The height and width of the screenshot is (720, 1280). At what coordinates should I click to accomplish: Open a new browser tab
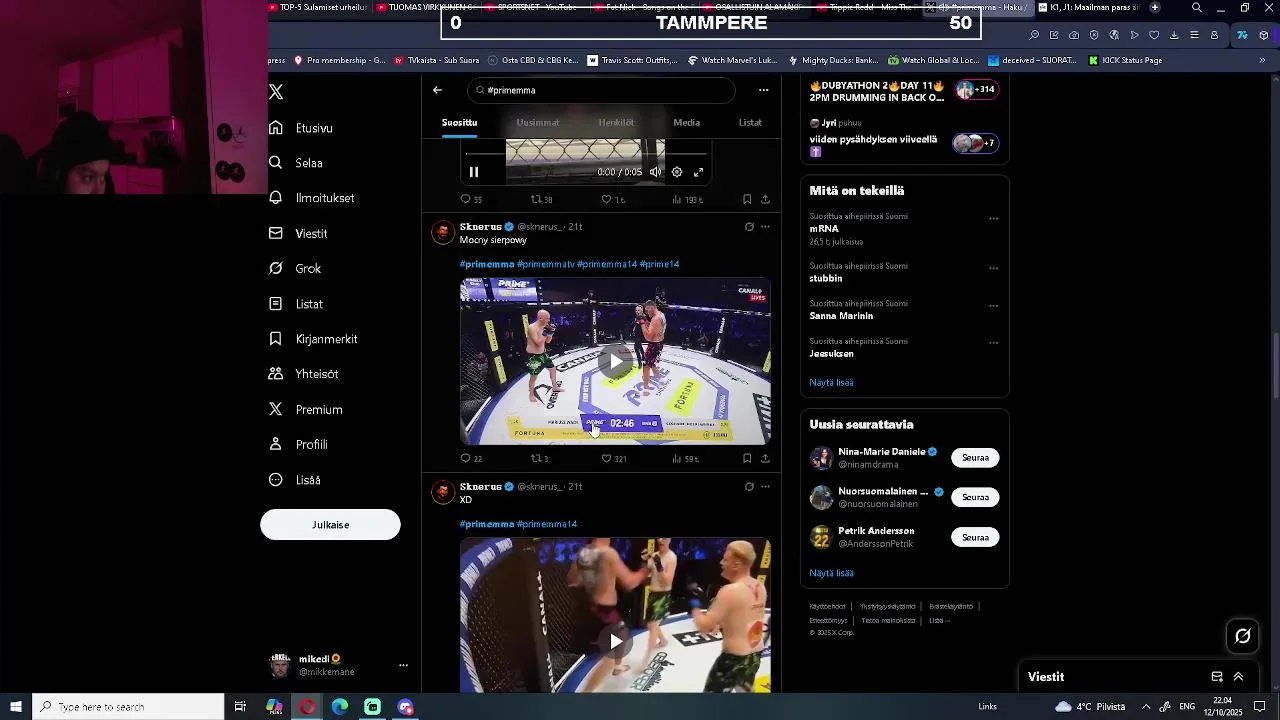pyautogui.click(x=1155, y=7)
